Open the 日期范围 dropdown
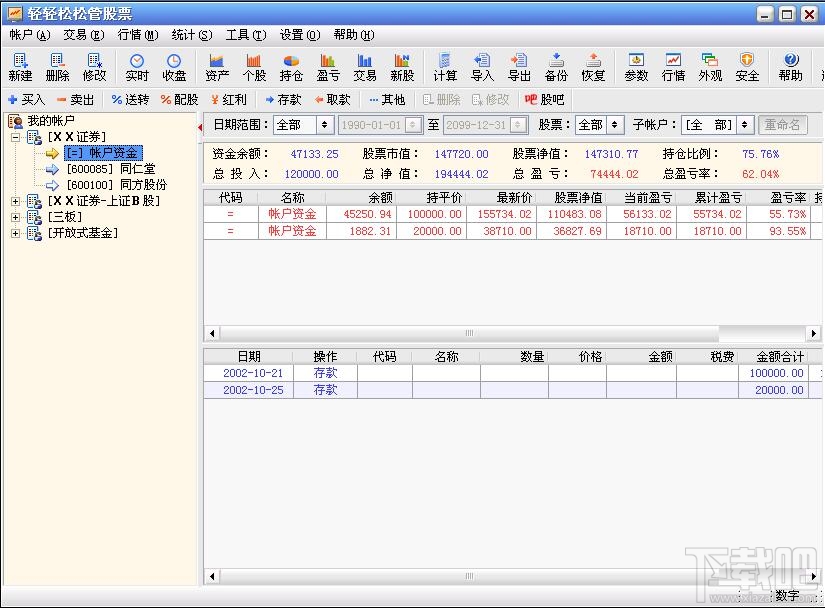825x608 pixels. click(x=325, y=125)
